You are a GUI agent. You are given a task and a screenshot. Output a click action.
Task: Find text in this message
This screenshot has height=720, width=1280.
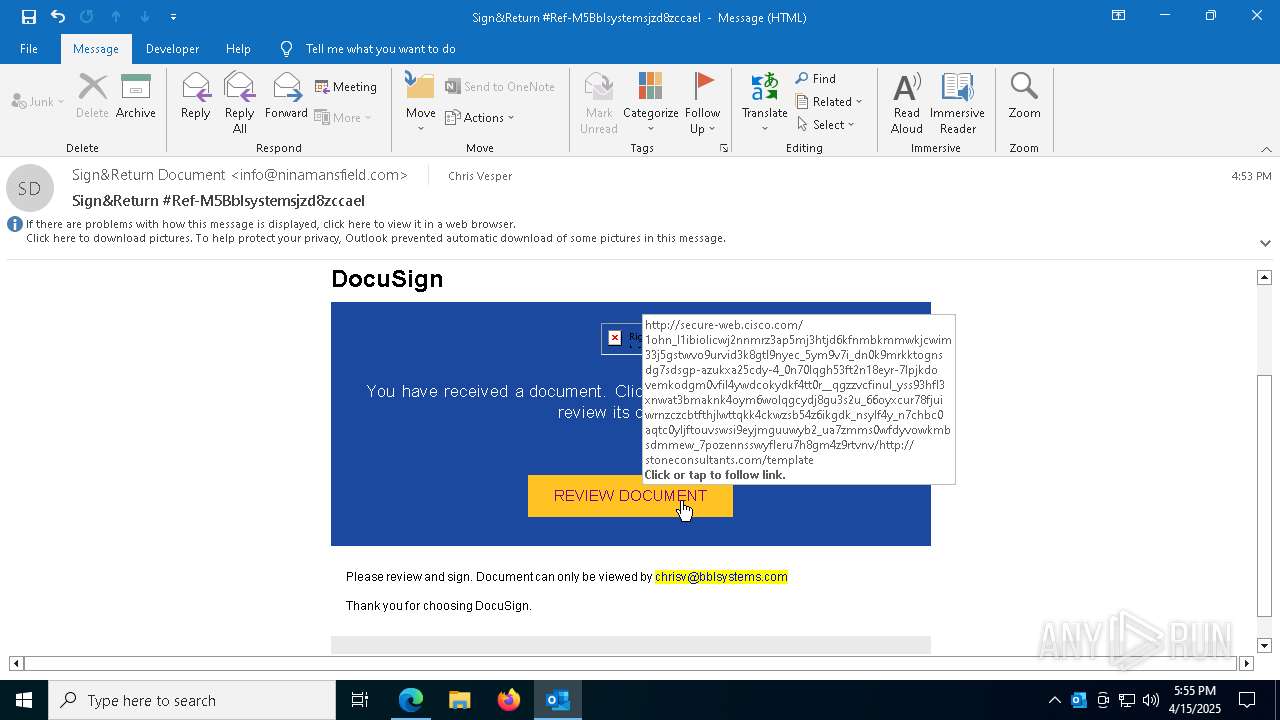click(x=816, y=79)
